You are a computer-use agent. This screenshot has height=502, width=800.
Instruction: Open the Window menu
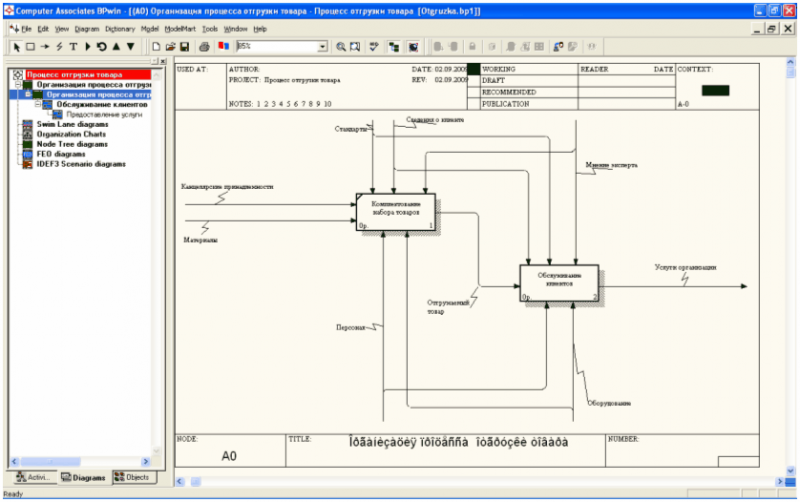pyautogui.click(x=235, y=29)
